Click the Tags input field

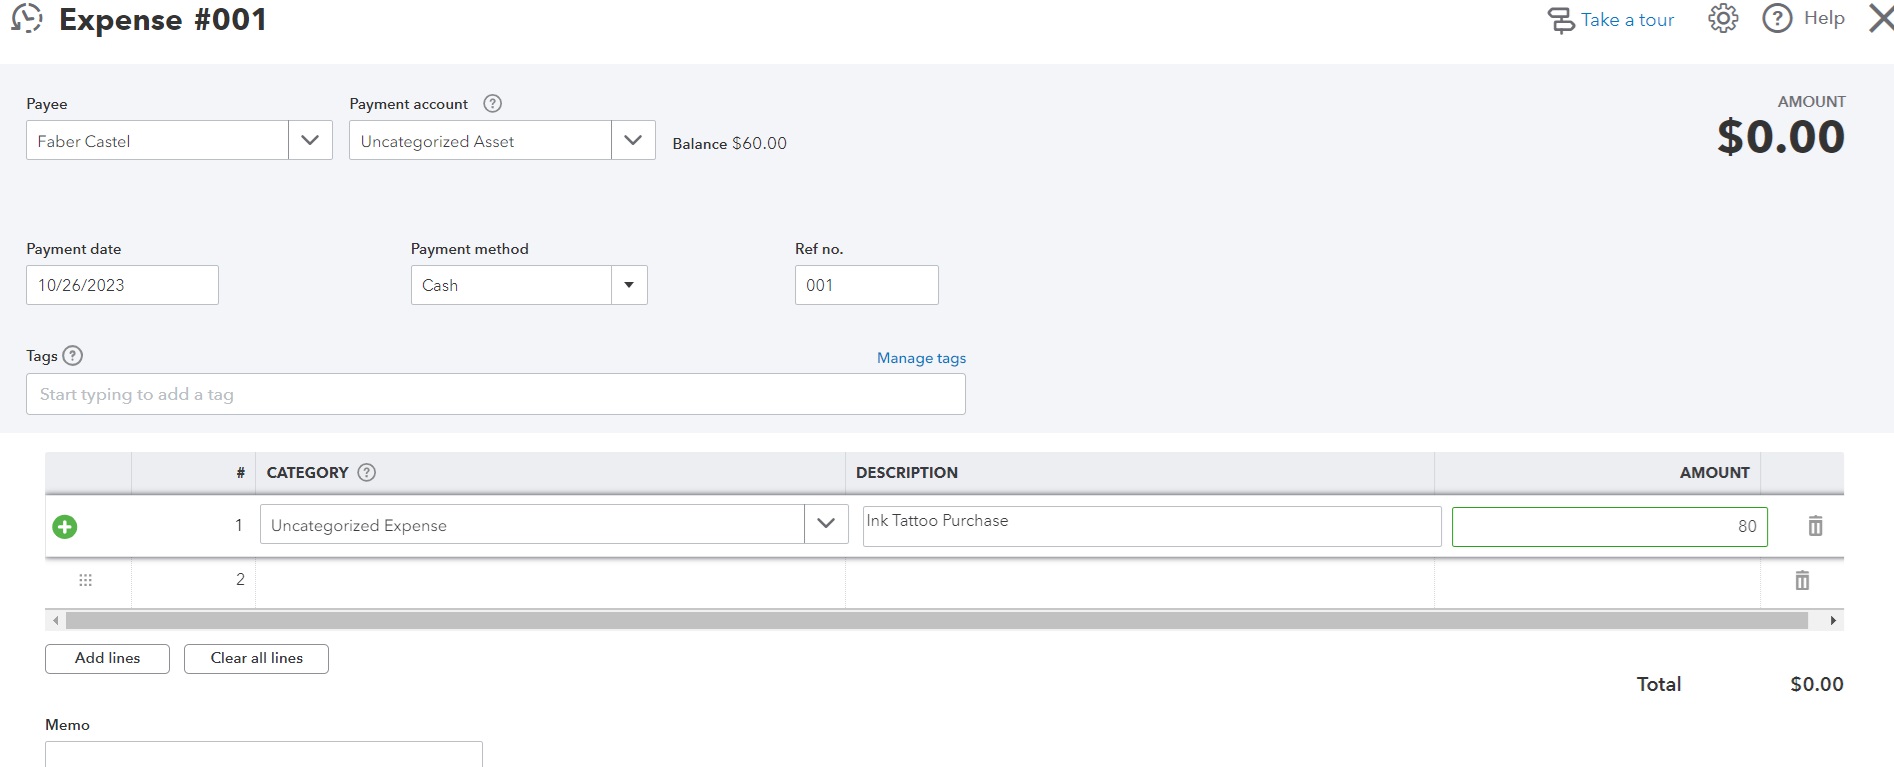[496, 394]
